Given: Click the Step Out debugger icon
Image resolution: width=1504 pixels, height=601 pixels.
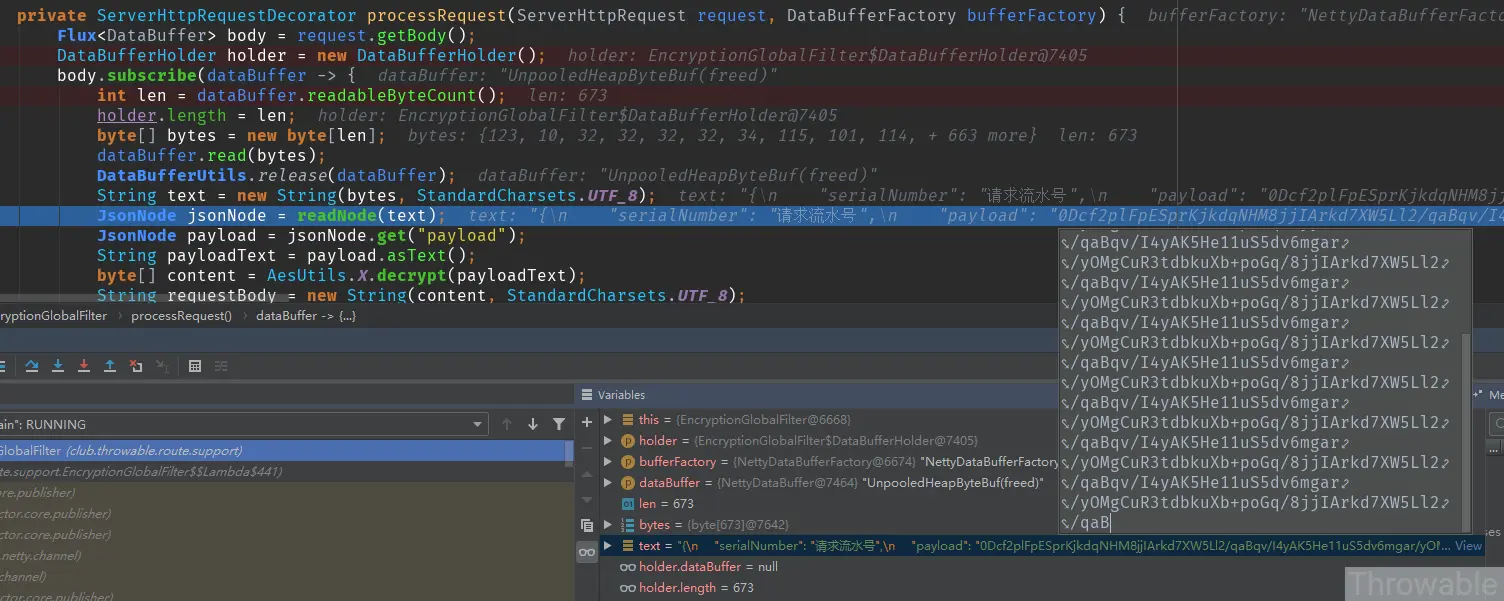Looking at the screenshot, I should 110,366.
